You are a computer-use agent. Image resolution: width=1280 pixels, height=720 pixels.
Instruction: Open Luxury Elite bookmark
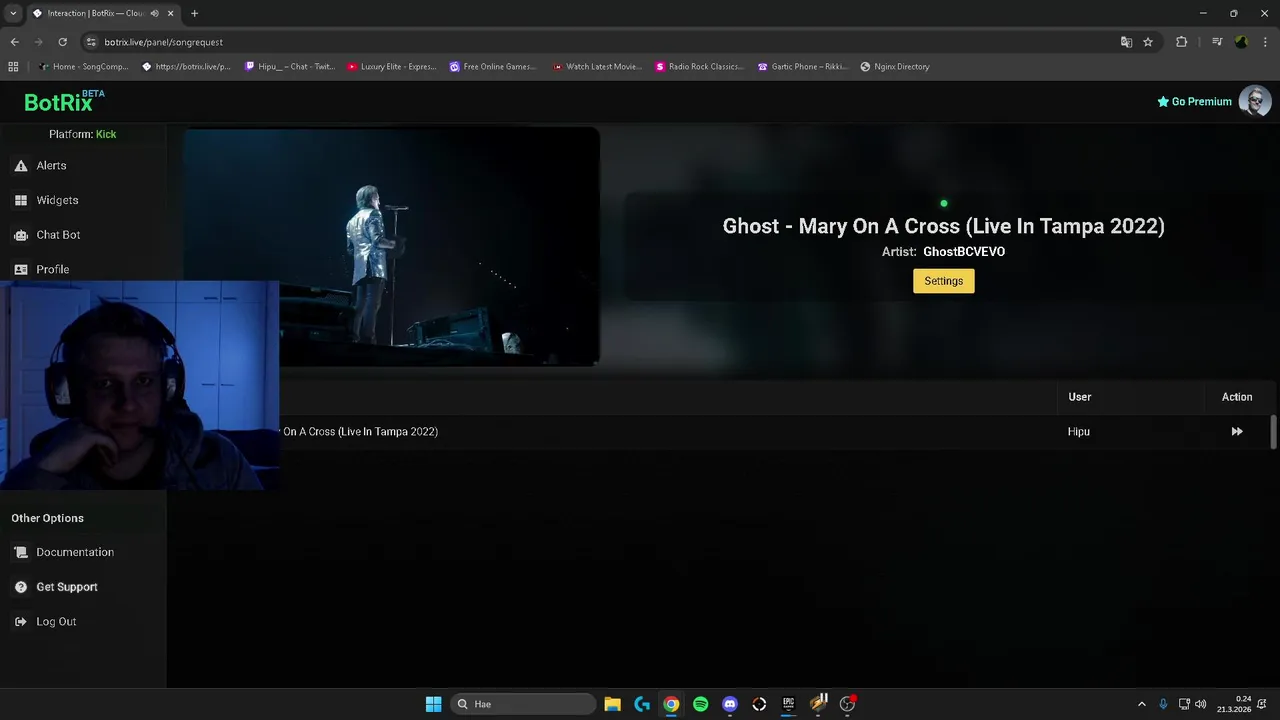392,67
